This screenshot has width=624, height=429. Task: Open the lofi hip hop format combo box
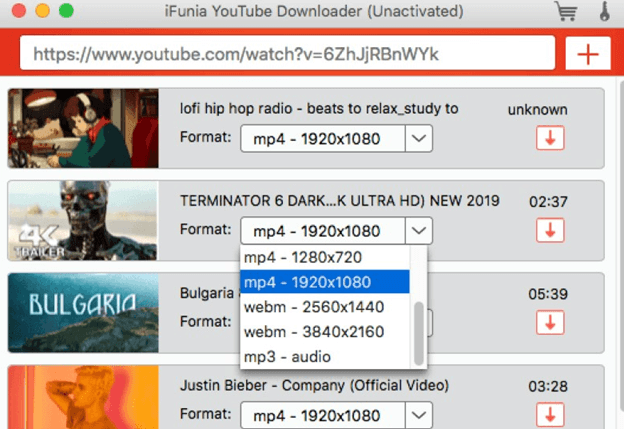pyautogui.click(x=336, y=138)
